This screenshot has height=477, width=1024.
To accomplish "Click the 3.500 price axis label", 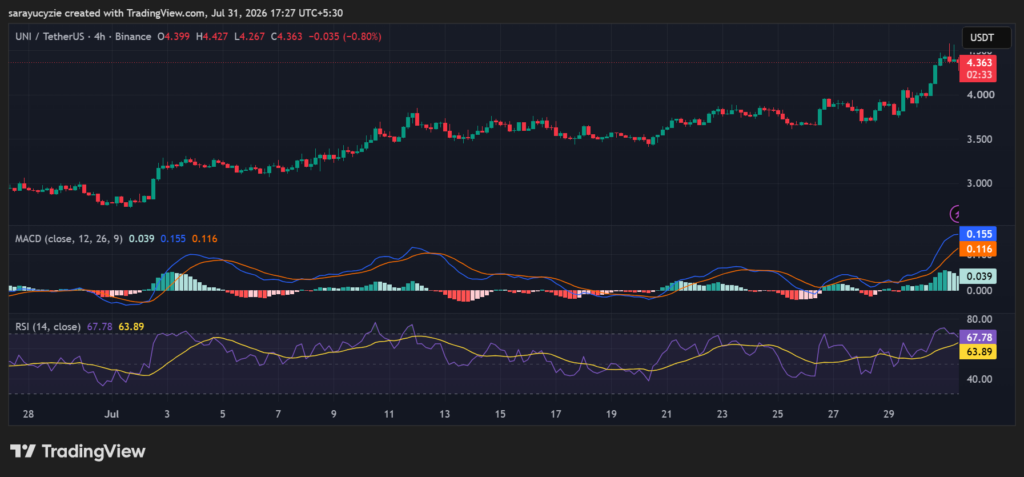I will 980,139.
